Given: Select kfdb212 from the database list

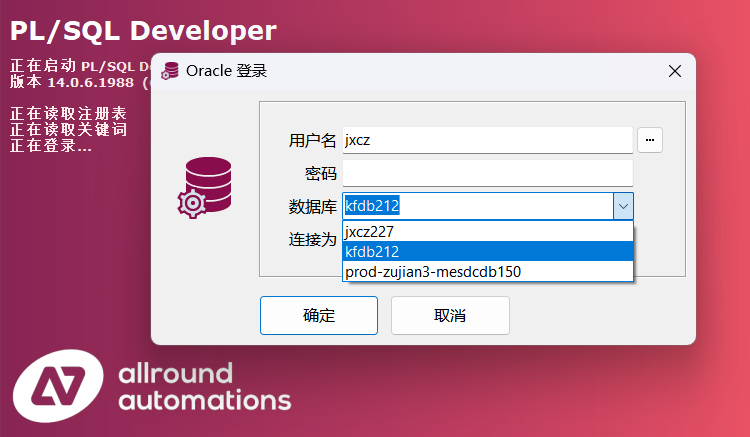Looking at the screenshot, I should [488, 251].
